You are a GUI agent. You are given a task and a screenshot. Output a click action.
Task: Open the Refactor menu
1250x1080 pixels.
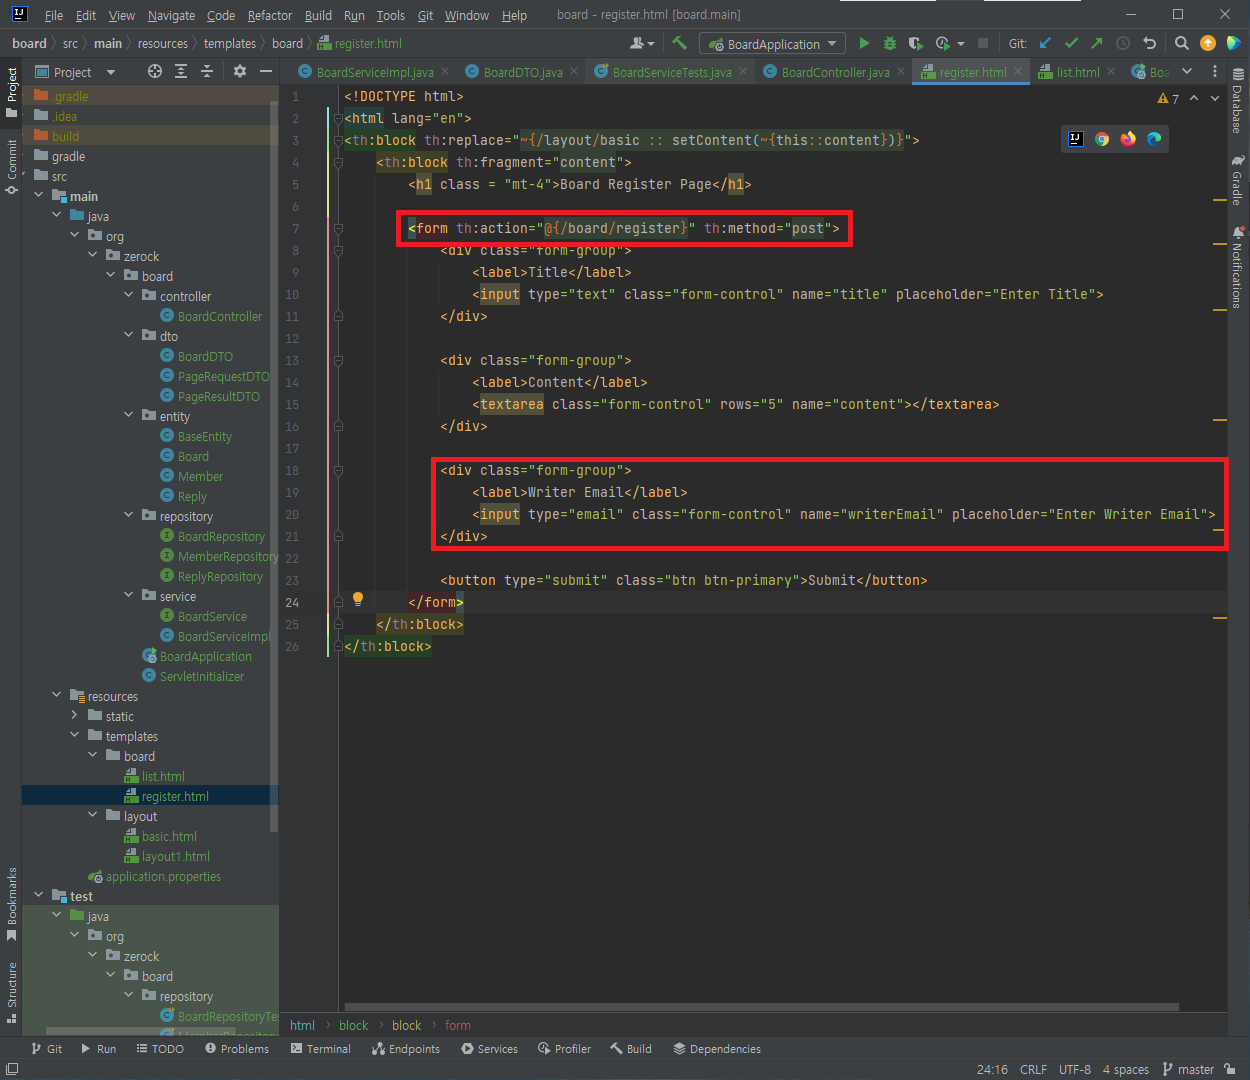click(270, 15)
